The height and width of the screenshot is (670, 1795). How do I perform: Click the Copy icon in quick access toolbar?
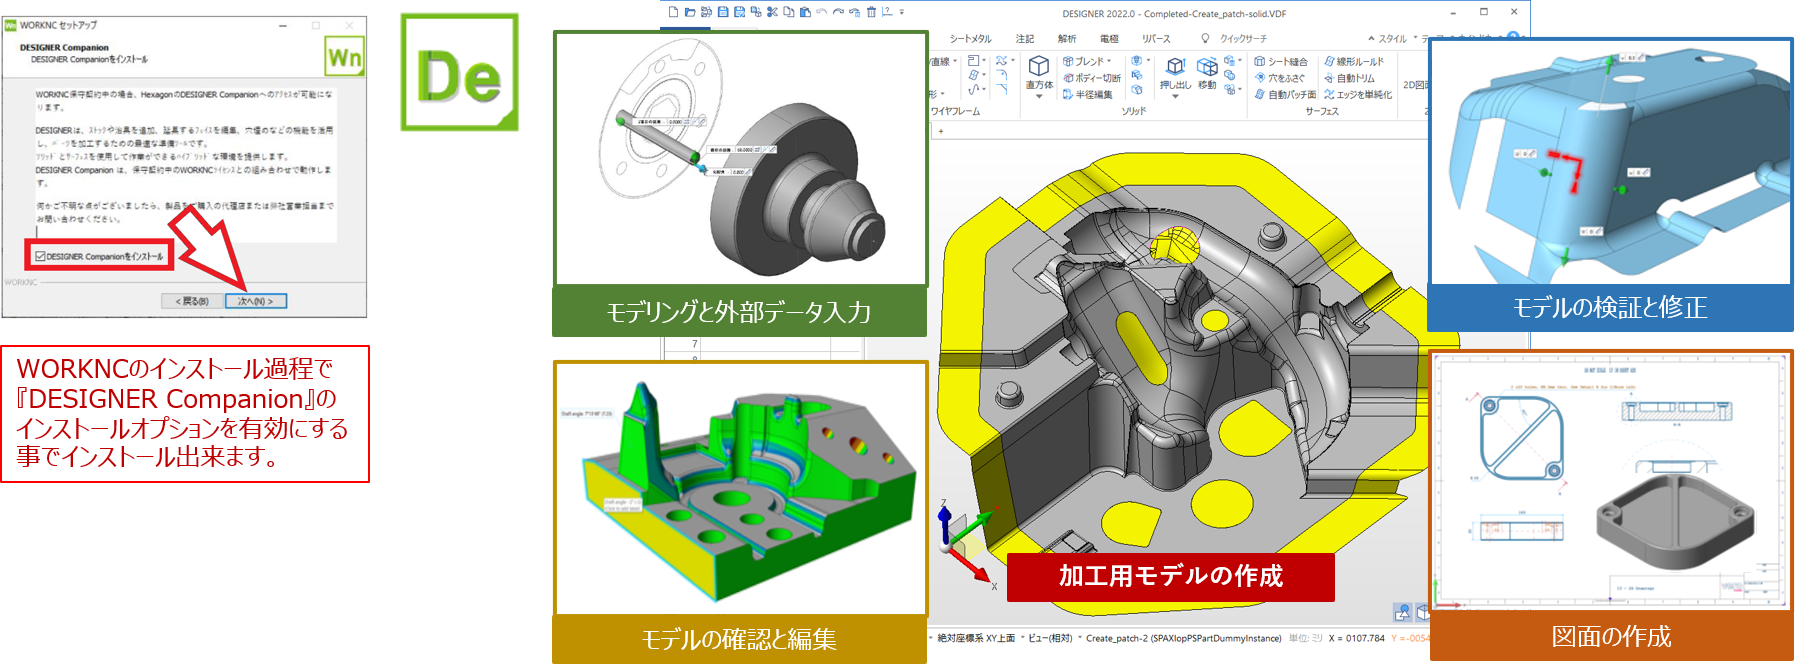coord(789,12)
